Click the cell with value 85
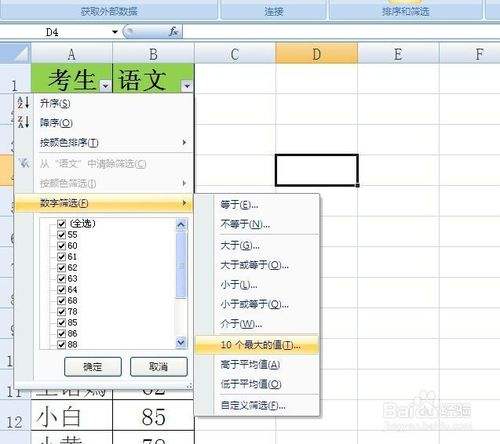This screenshot has width=500, height=444. pos(153,416)
